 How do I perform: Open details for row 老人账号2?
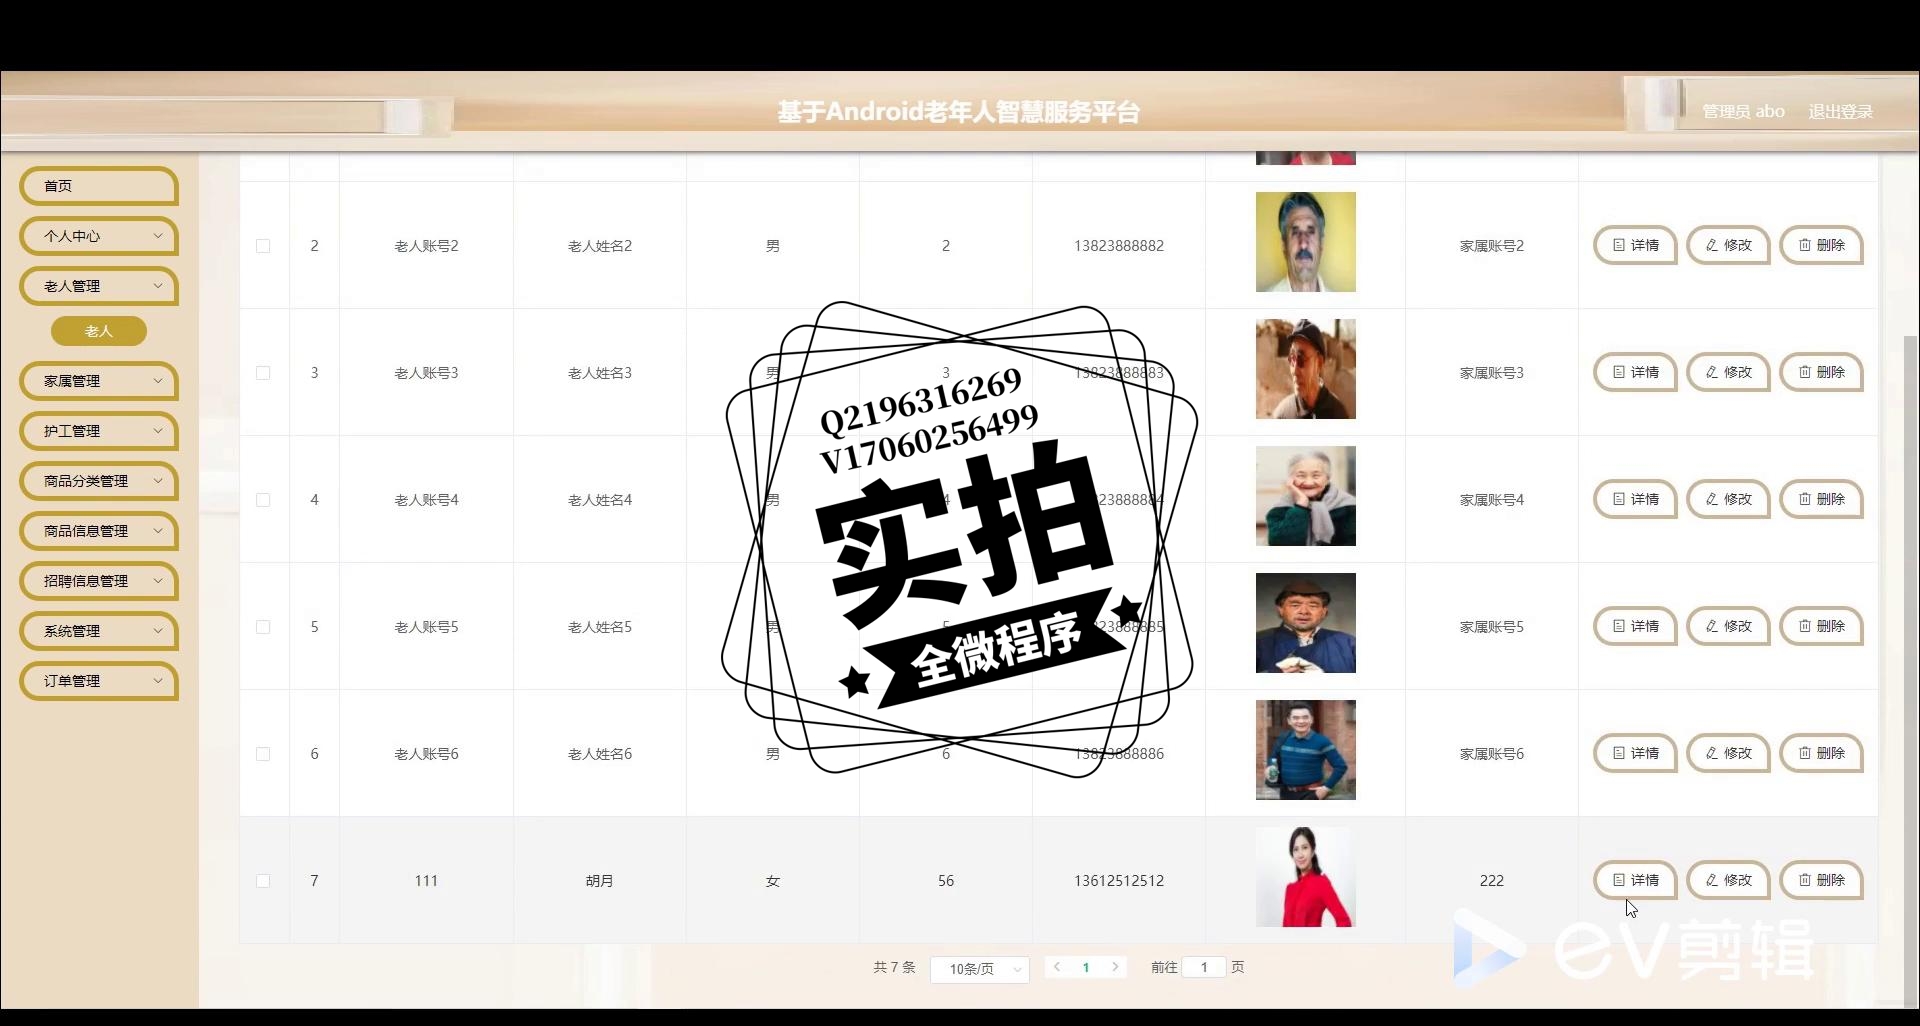[1635, 245]
